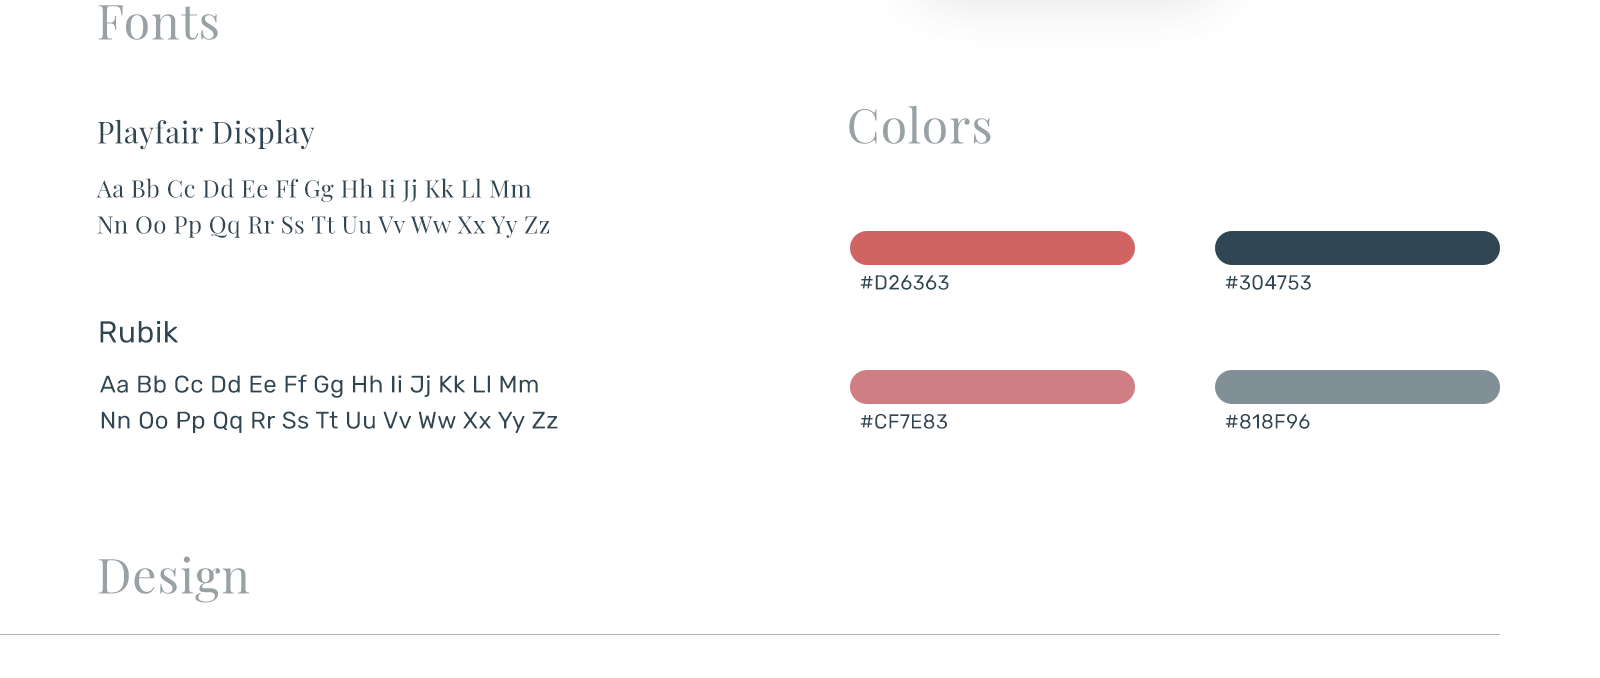The width and height of the screenshot is (1600, 678).
Task: Click Playfair Display sample row Nn to Zz
Action: point(323,225)
